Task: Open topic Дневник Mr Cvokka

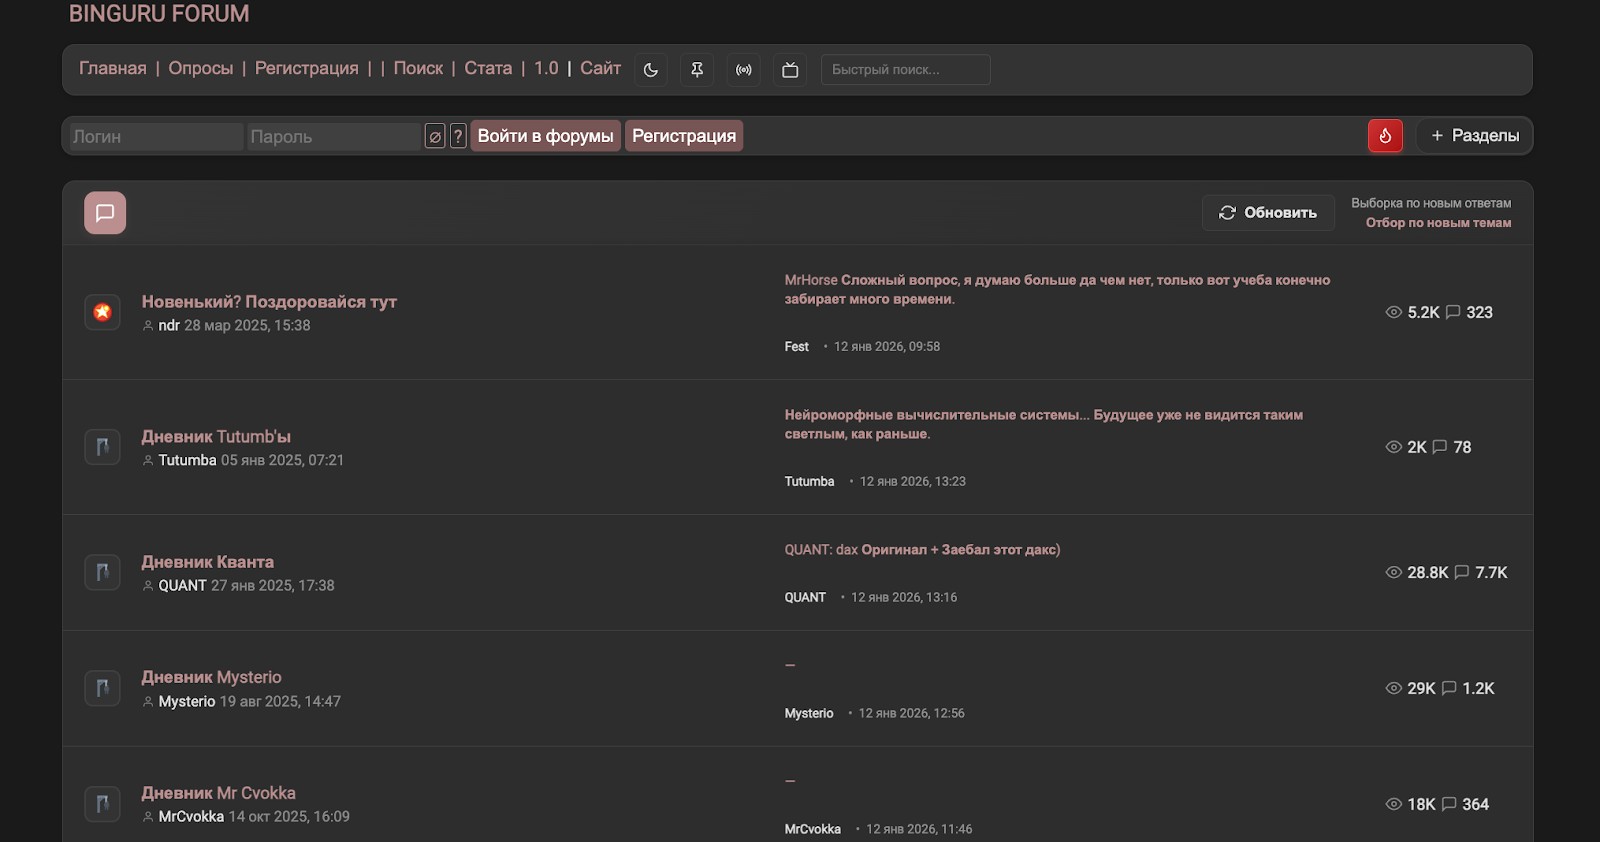Action: [218, 793]
